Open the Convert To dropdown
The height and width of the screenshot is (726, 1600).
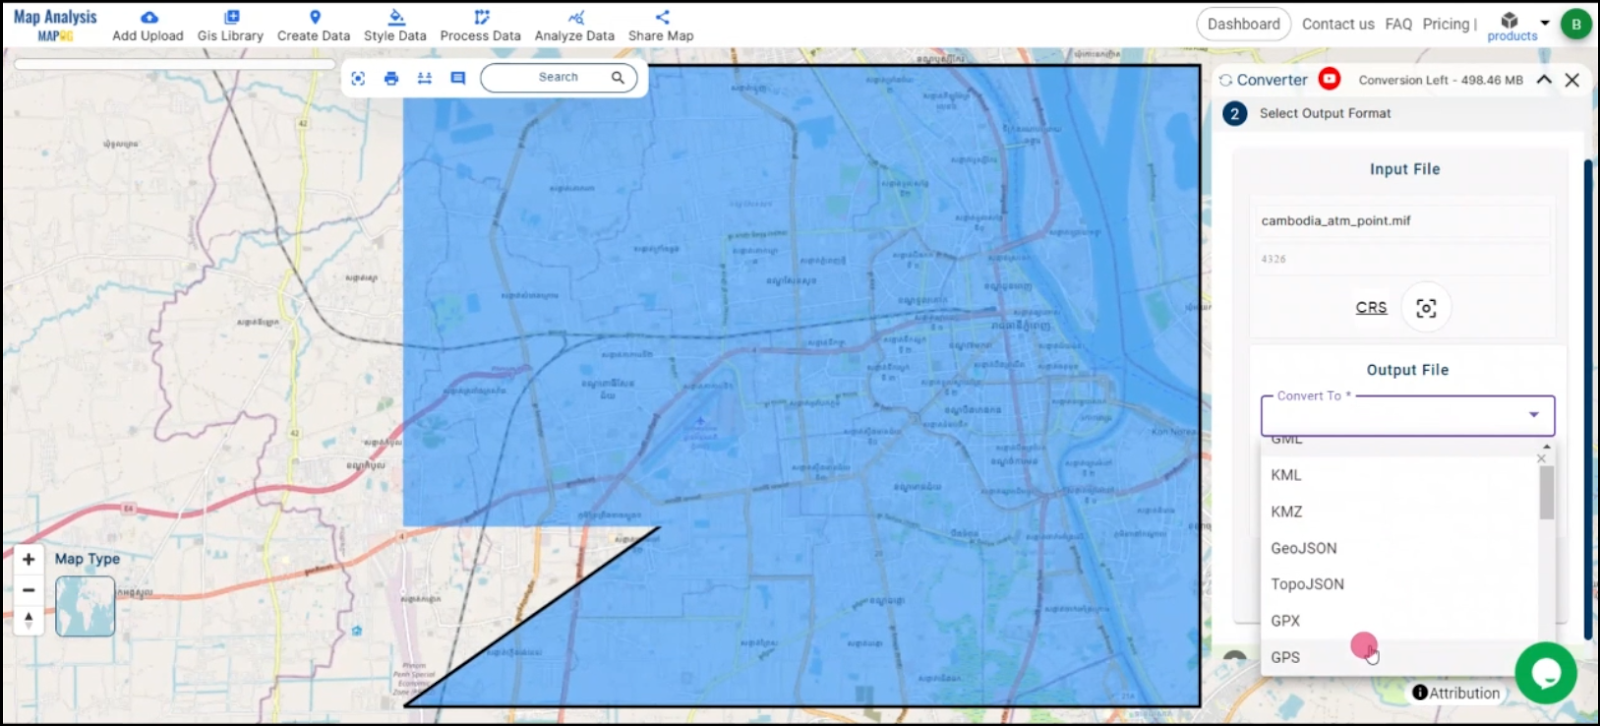click(1407, 415)
